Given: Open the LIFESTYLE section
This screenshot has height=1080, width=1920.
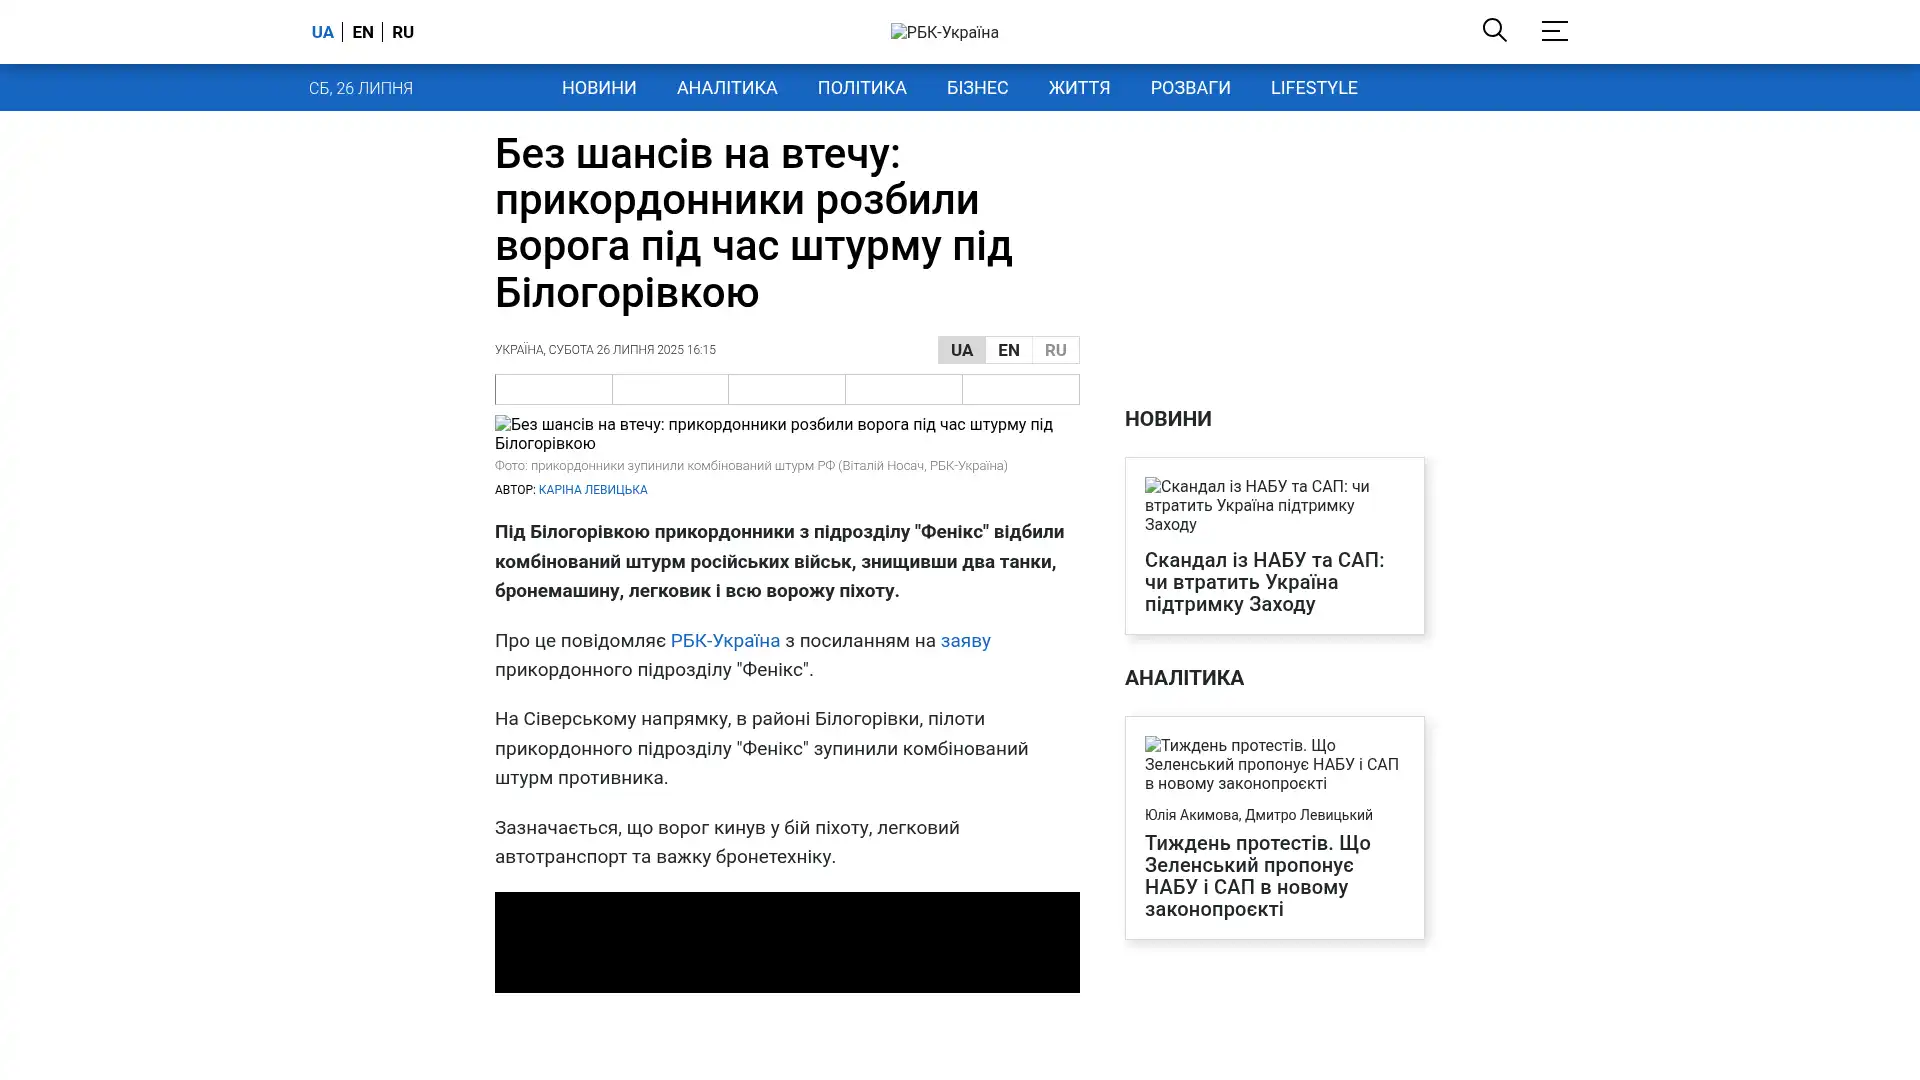Looking at the screenshot, I should pyautogui.click(x=1313, y=88).
